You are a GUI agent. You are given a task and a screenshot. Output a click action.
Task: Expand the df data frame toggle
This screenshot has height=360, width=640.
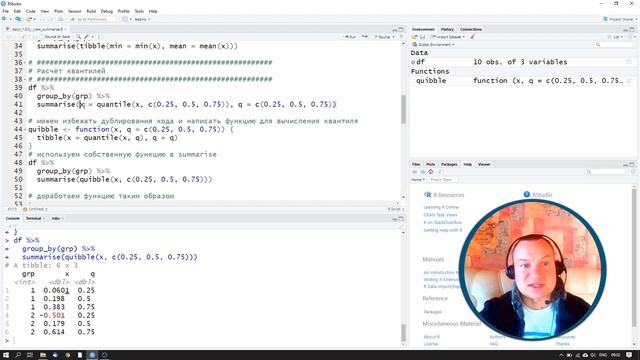tap(413, 62)
